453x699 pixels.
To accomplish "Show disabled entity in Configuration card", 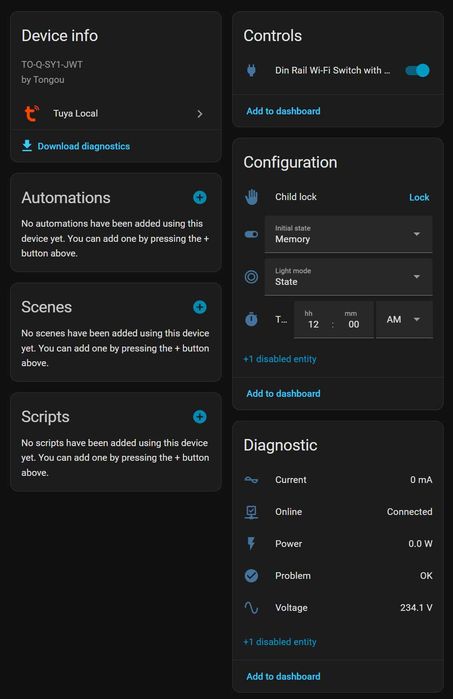I will click(x=280, y=359).
